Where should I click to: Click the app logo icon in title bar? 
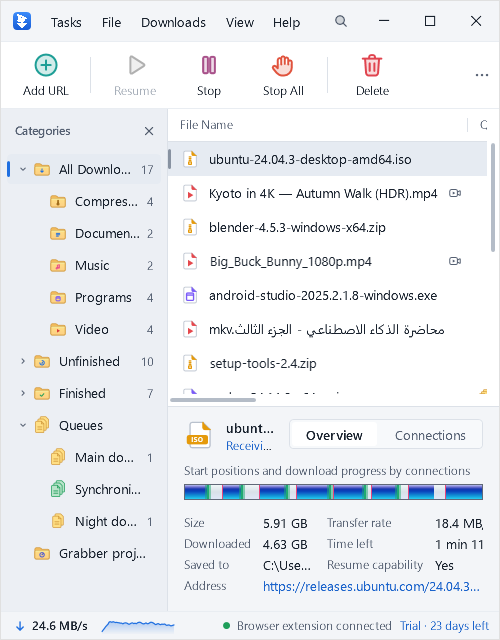[22, 21]
